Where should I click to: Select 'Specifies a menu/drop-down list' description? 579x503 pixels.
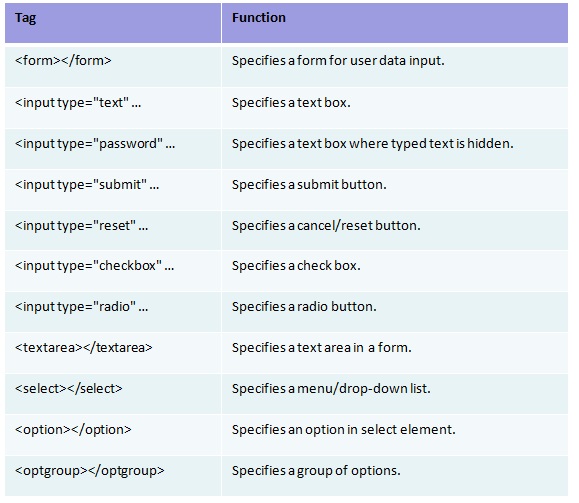tap(331, 389)
